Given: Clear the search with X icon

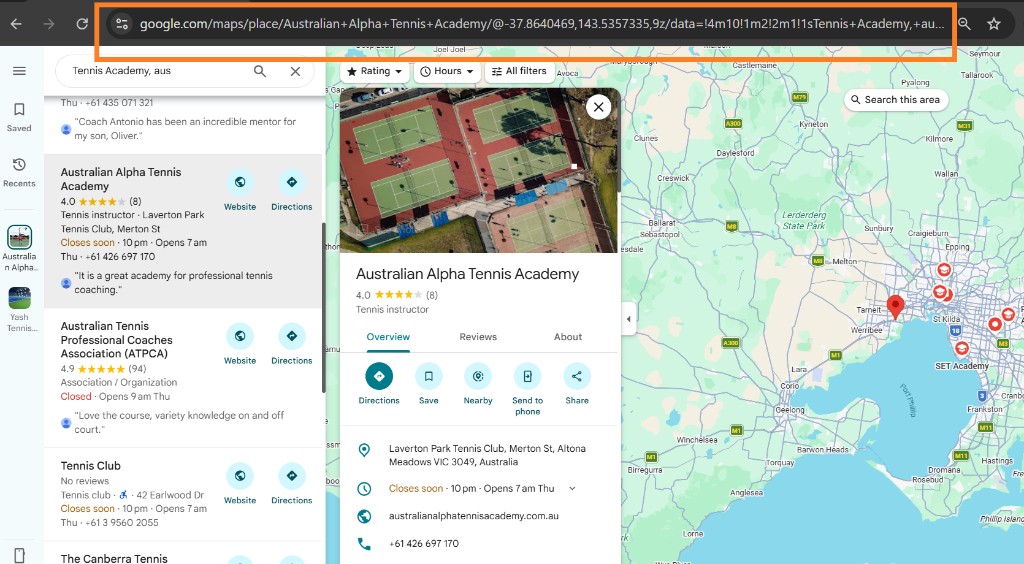Looking at the screenshot, I should point(295,71).
